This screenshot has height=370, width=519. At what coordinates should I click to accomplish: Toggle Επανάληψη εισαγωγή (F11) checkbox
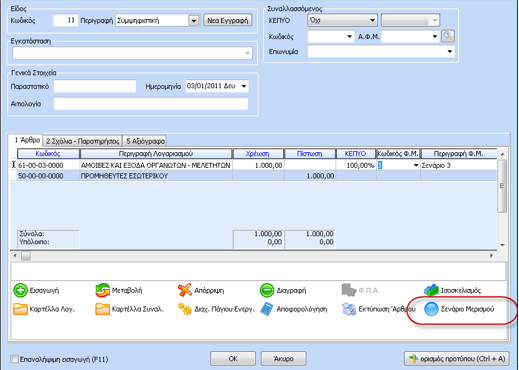(x=14, y=359)
